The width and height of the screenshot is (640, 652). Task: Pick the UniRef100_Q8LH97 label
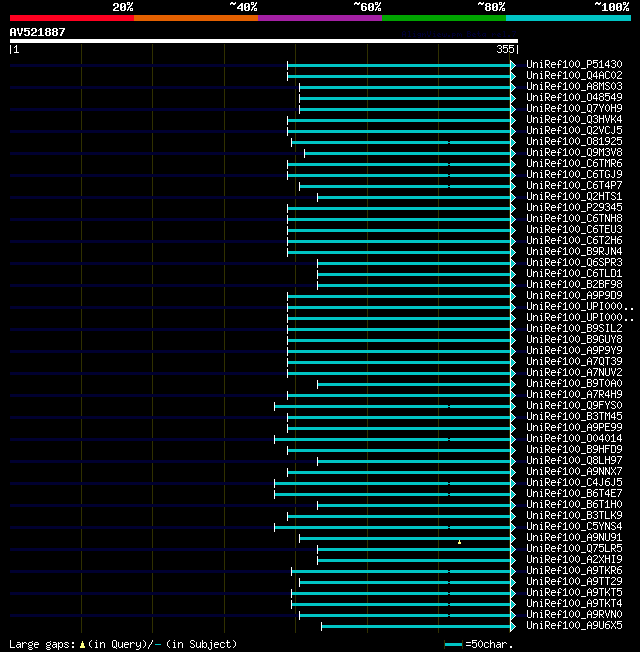574,460
